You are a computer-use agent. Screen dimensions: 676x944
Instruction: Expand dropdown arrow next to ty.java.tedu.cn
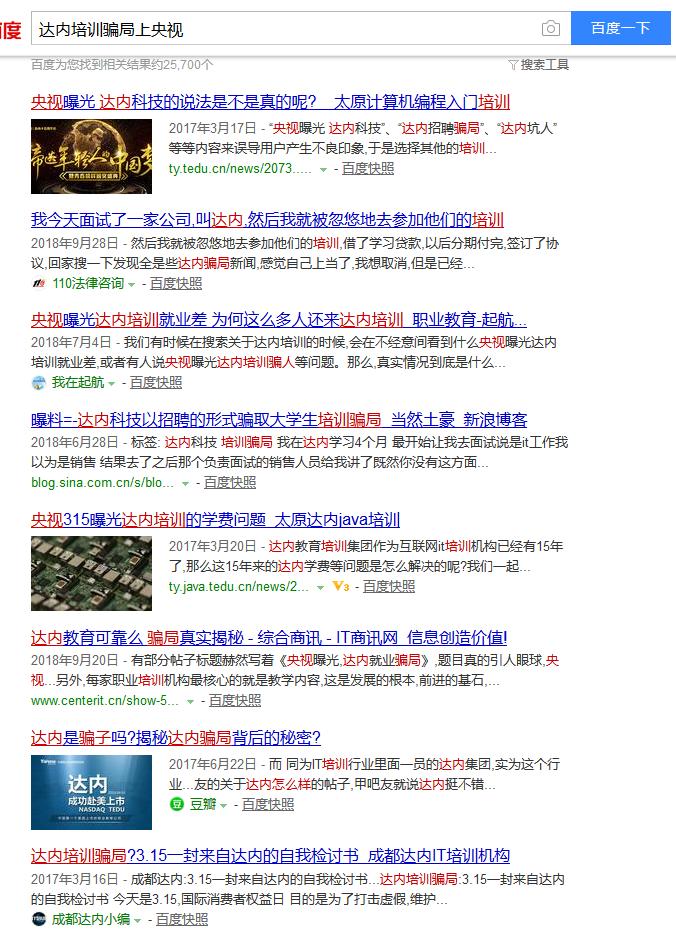[321, 588]
